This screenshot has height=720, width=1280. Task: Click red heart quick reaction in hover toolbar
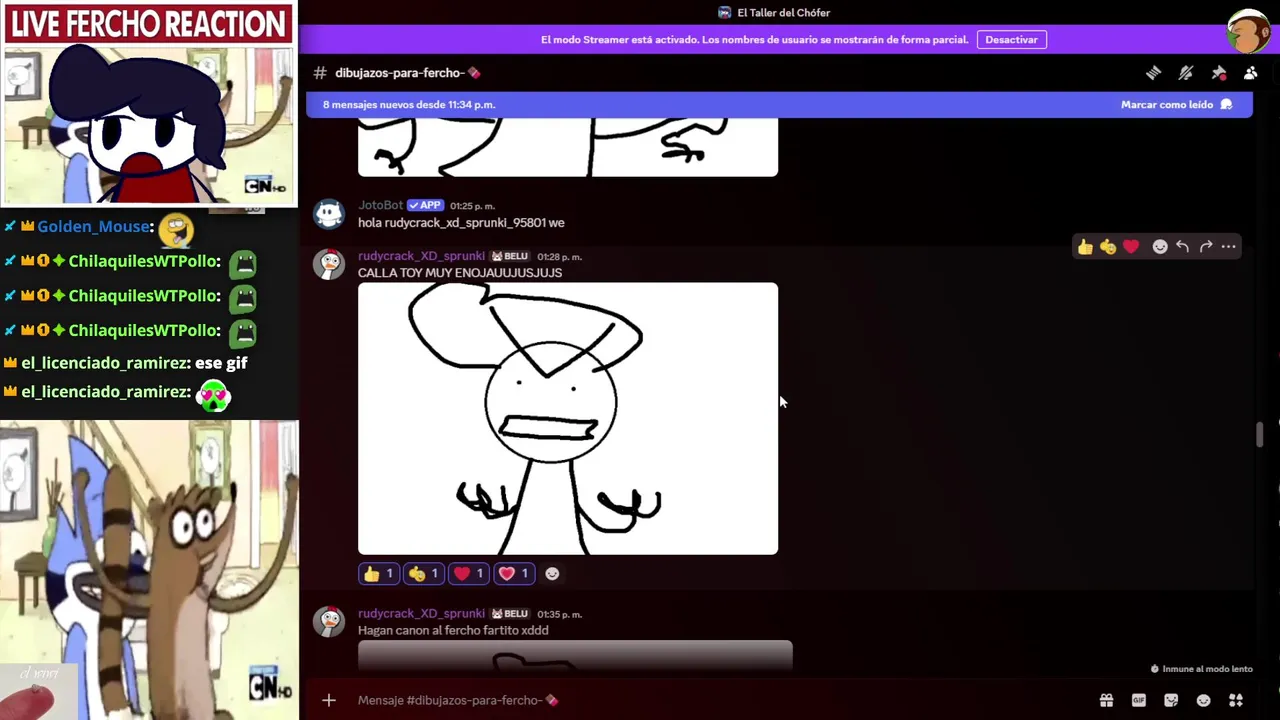click(x=1131, y=247)
